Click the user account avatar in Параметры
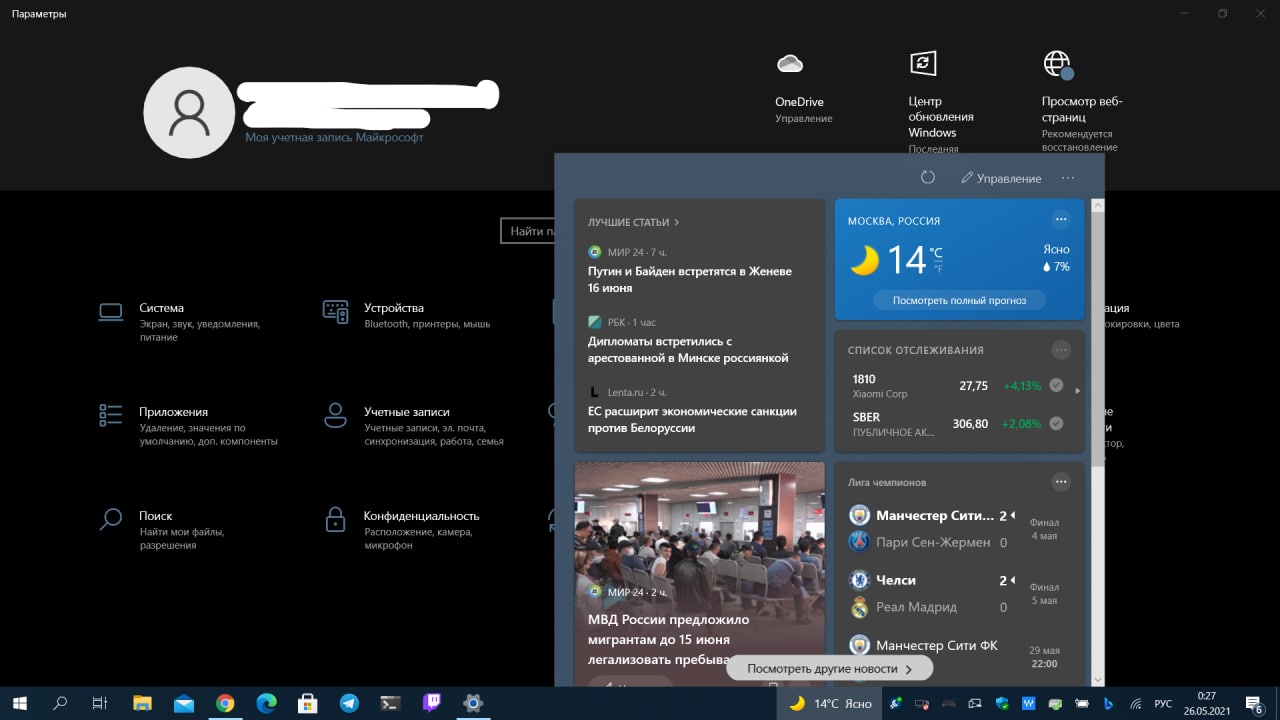 (x=190, y=113)
